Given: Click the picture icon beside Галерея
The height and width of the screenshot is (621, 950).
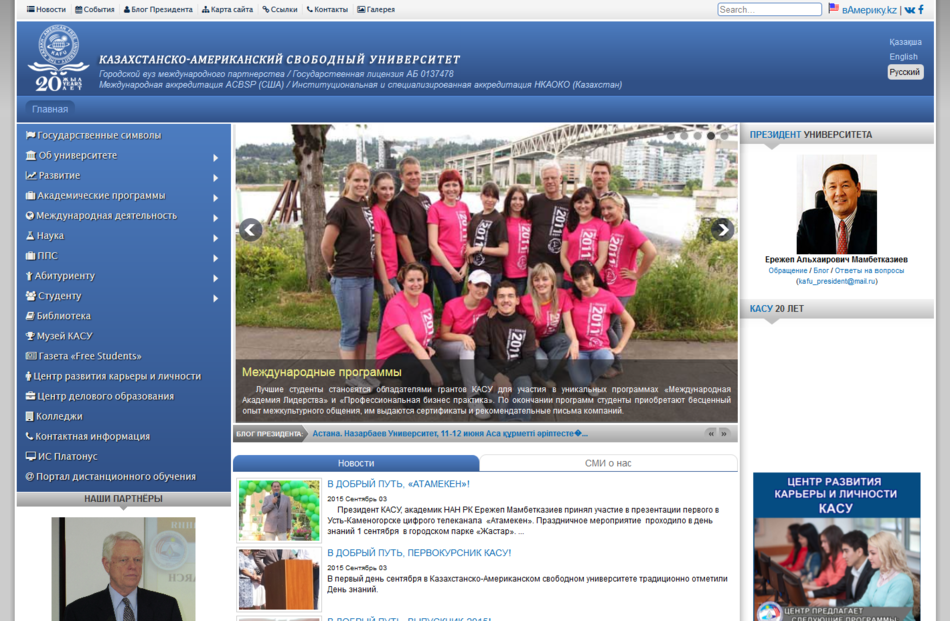Looking at the screenshot, I should tap(361, 10).
